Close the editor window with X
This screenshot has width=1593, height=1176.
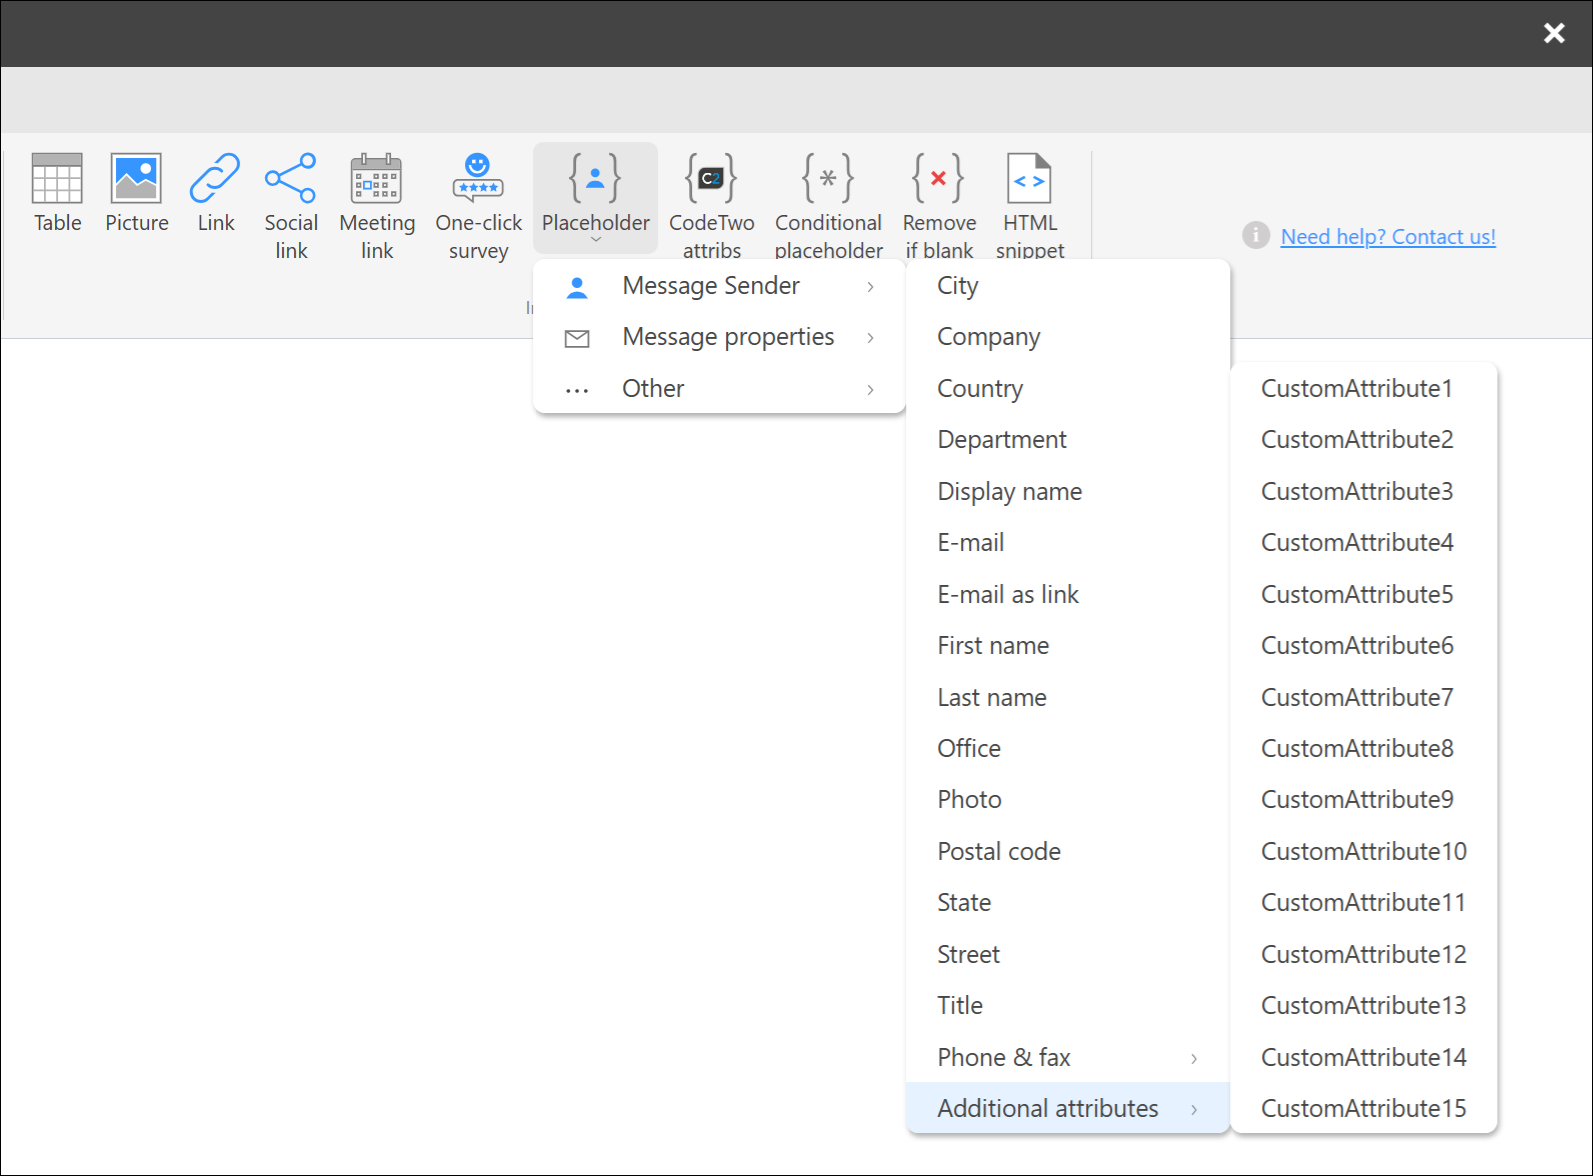1553,33
